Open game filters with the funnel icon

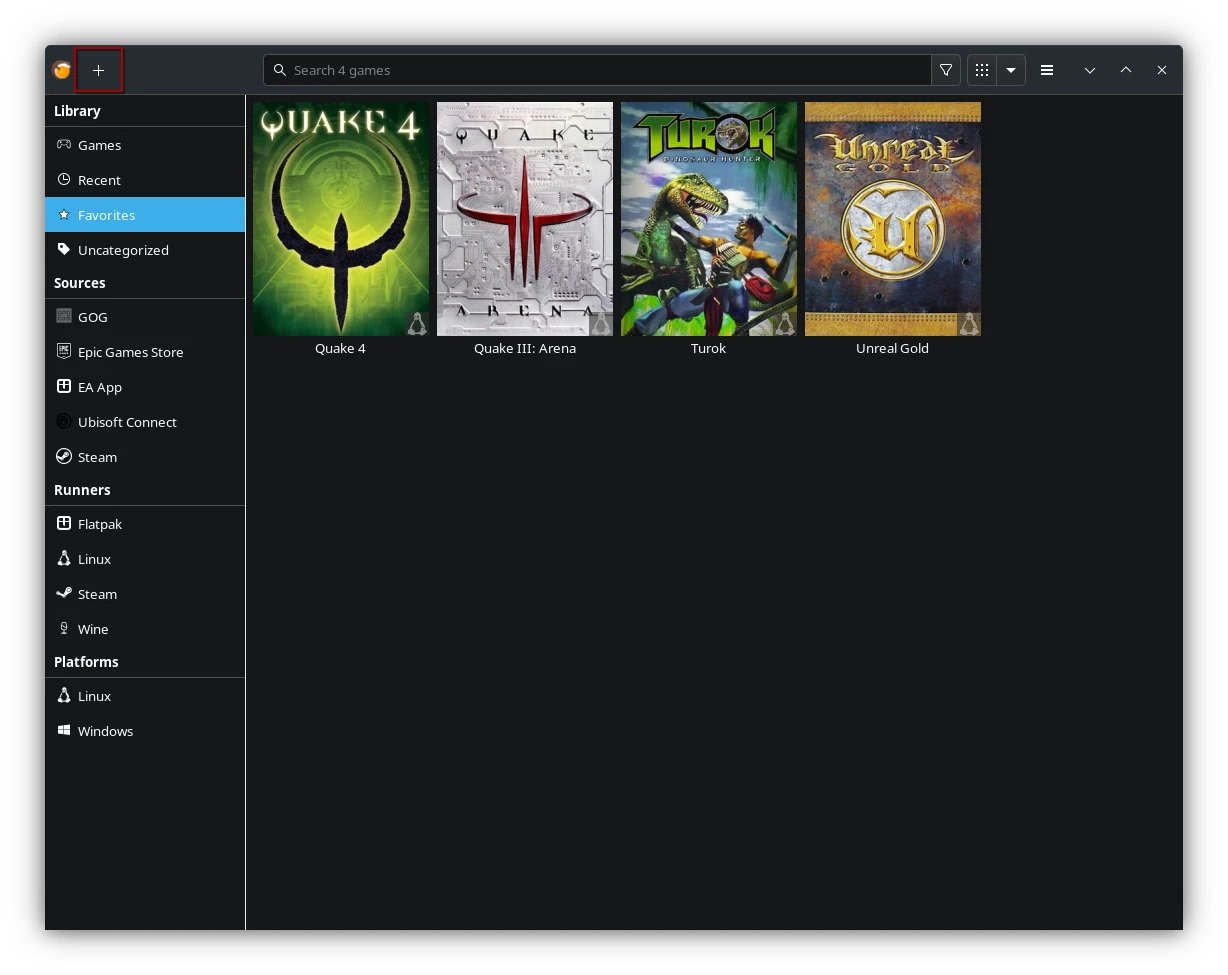point(945,70)
